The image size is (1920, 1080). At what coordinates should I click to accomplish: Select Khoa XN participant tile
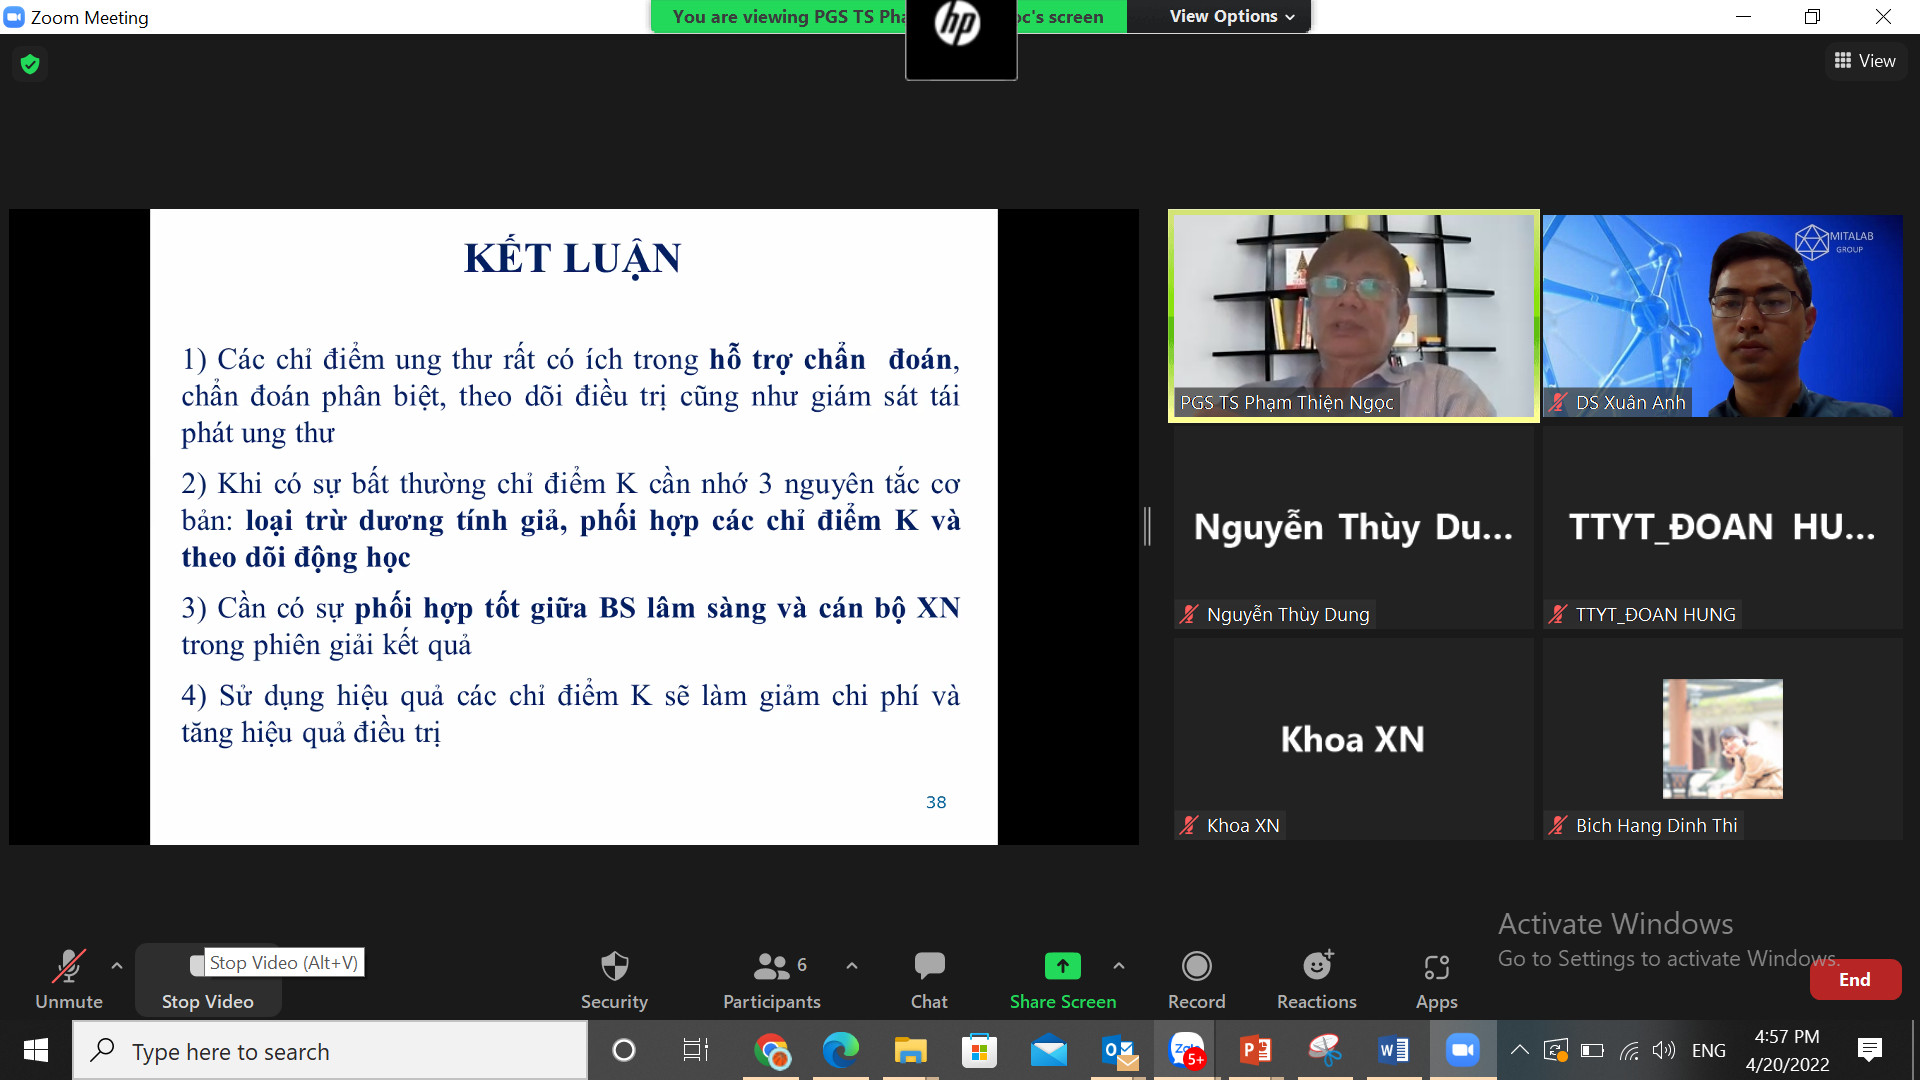(x=1354, y=739)
